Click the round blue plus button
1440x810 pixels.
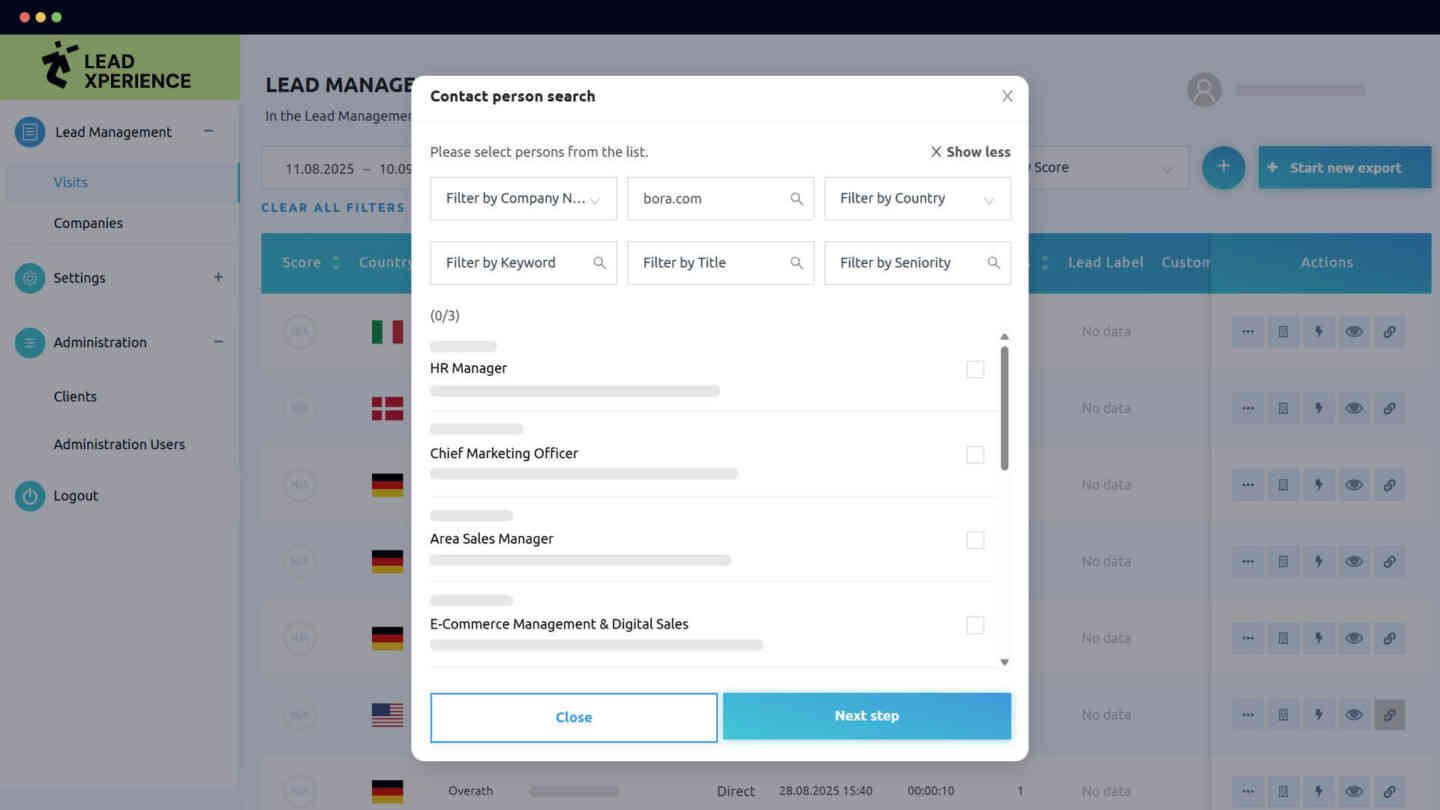click(1223, 167)
